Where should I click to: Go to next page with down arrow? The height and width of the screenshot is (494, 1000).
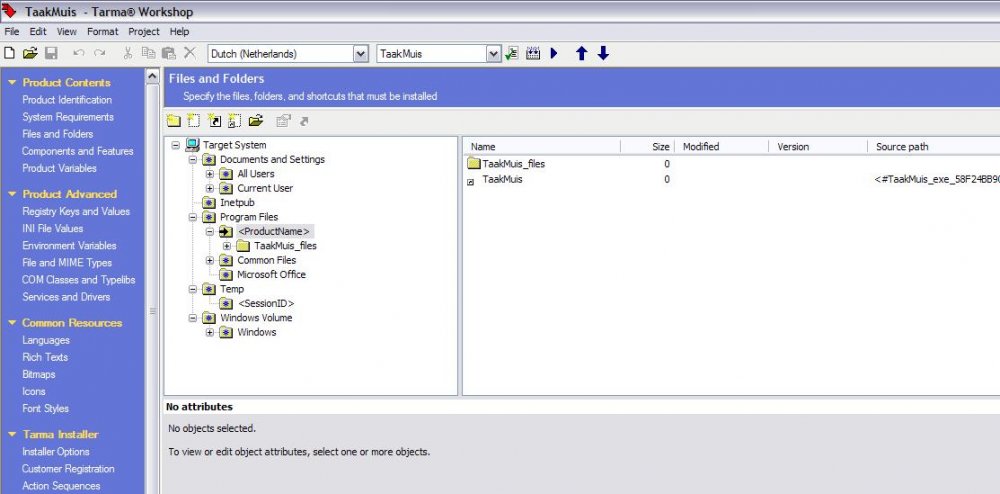click(603, 54)
